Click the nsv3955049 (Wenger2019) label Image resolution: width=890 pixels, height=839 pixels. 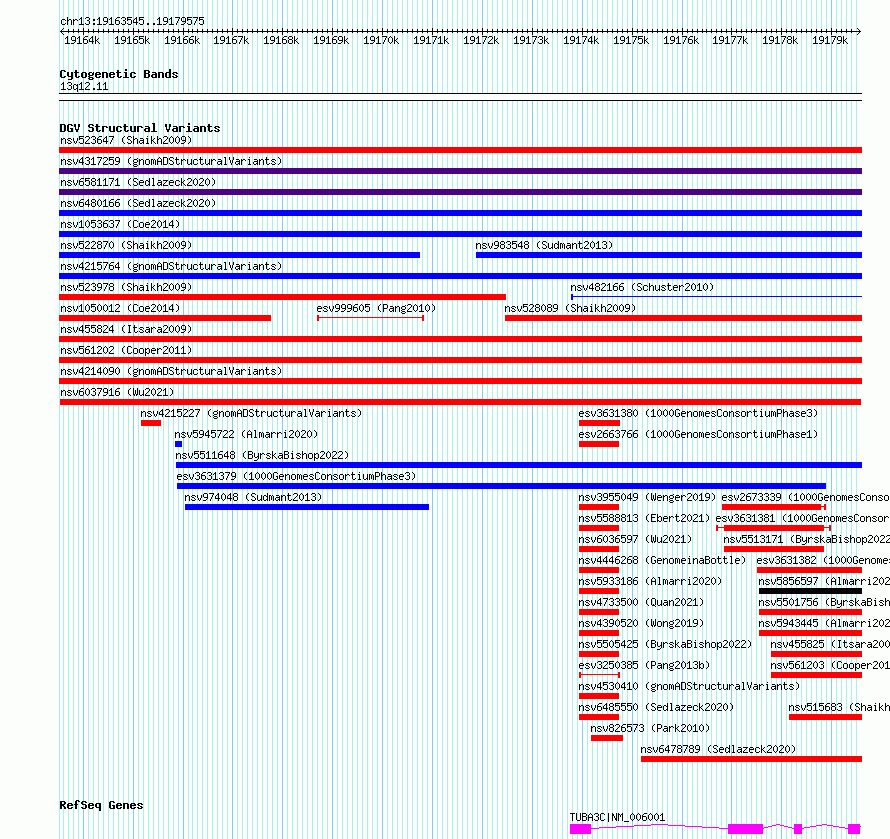[x=647, y=497]
